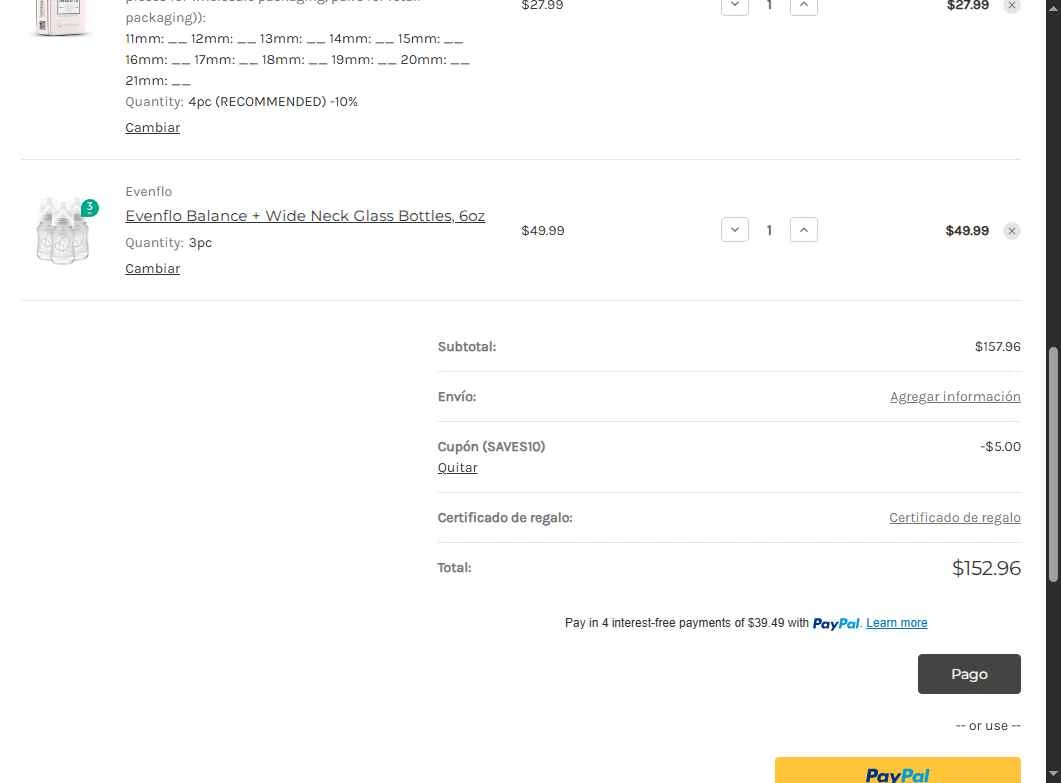Click the Pago checkout button
This screenshot has height=783, width=1061.
click(969, 674)
